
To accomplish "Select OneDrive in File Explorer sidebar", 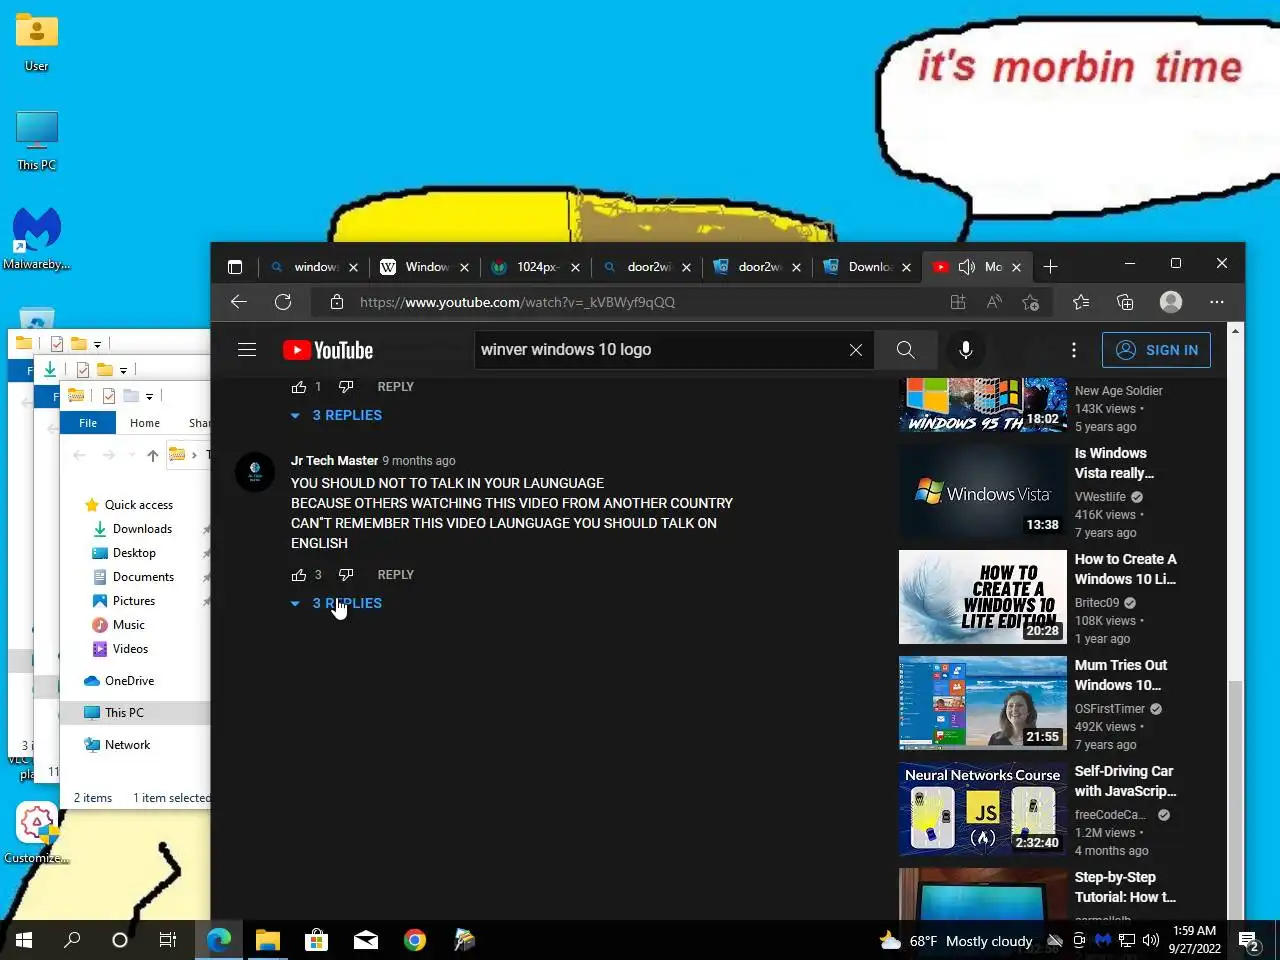I will coord(129,681).
